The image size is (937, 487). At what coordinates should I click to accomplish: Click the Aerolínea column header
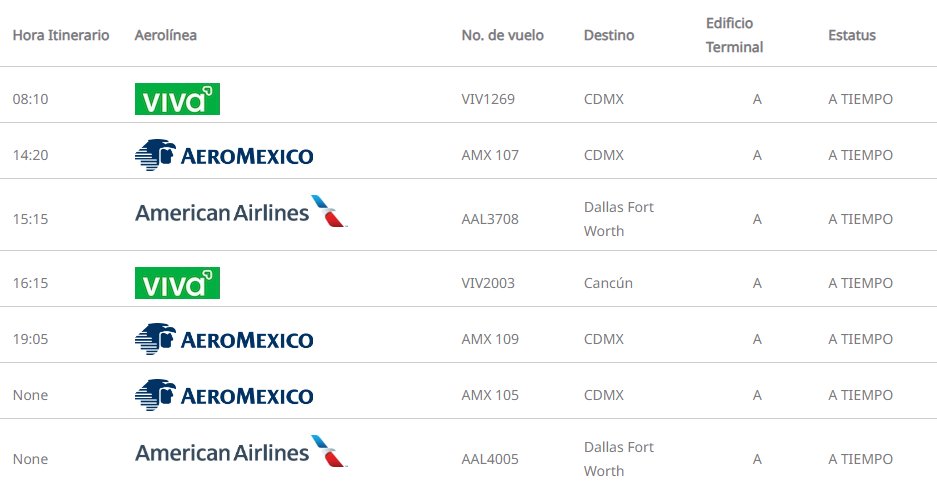click(165, 35)
